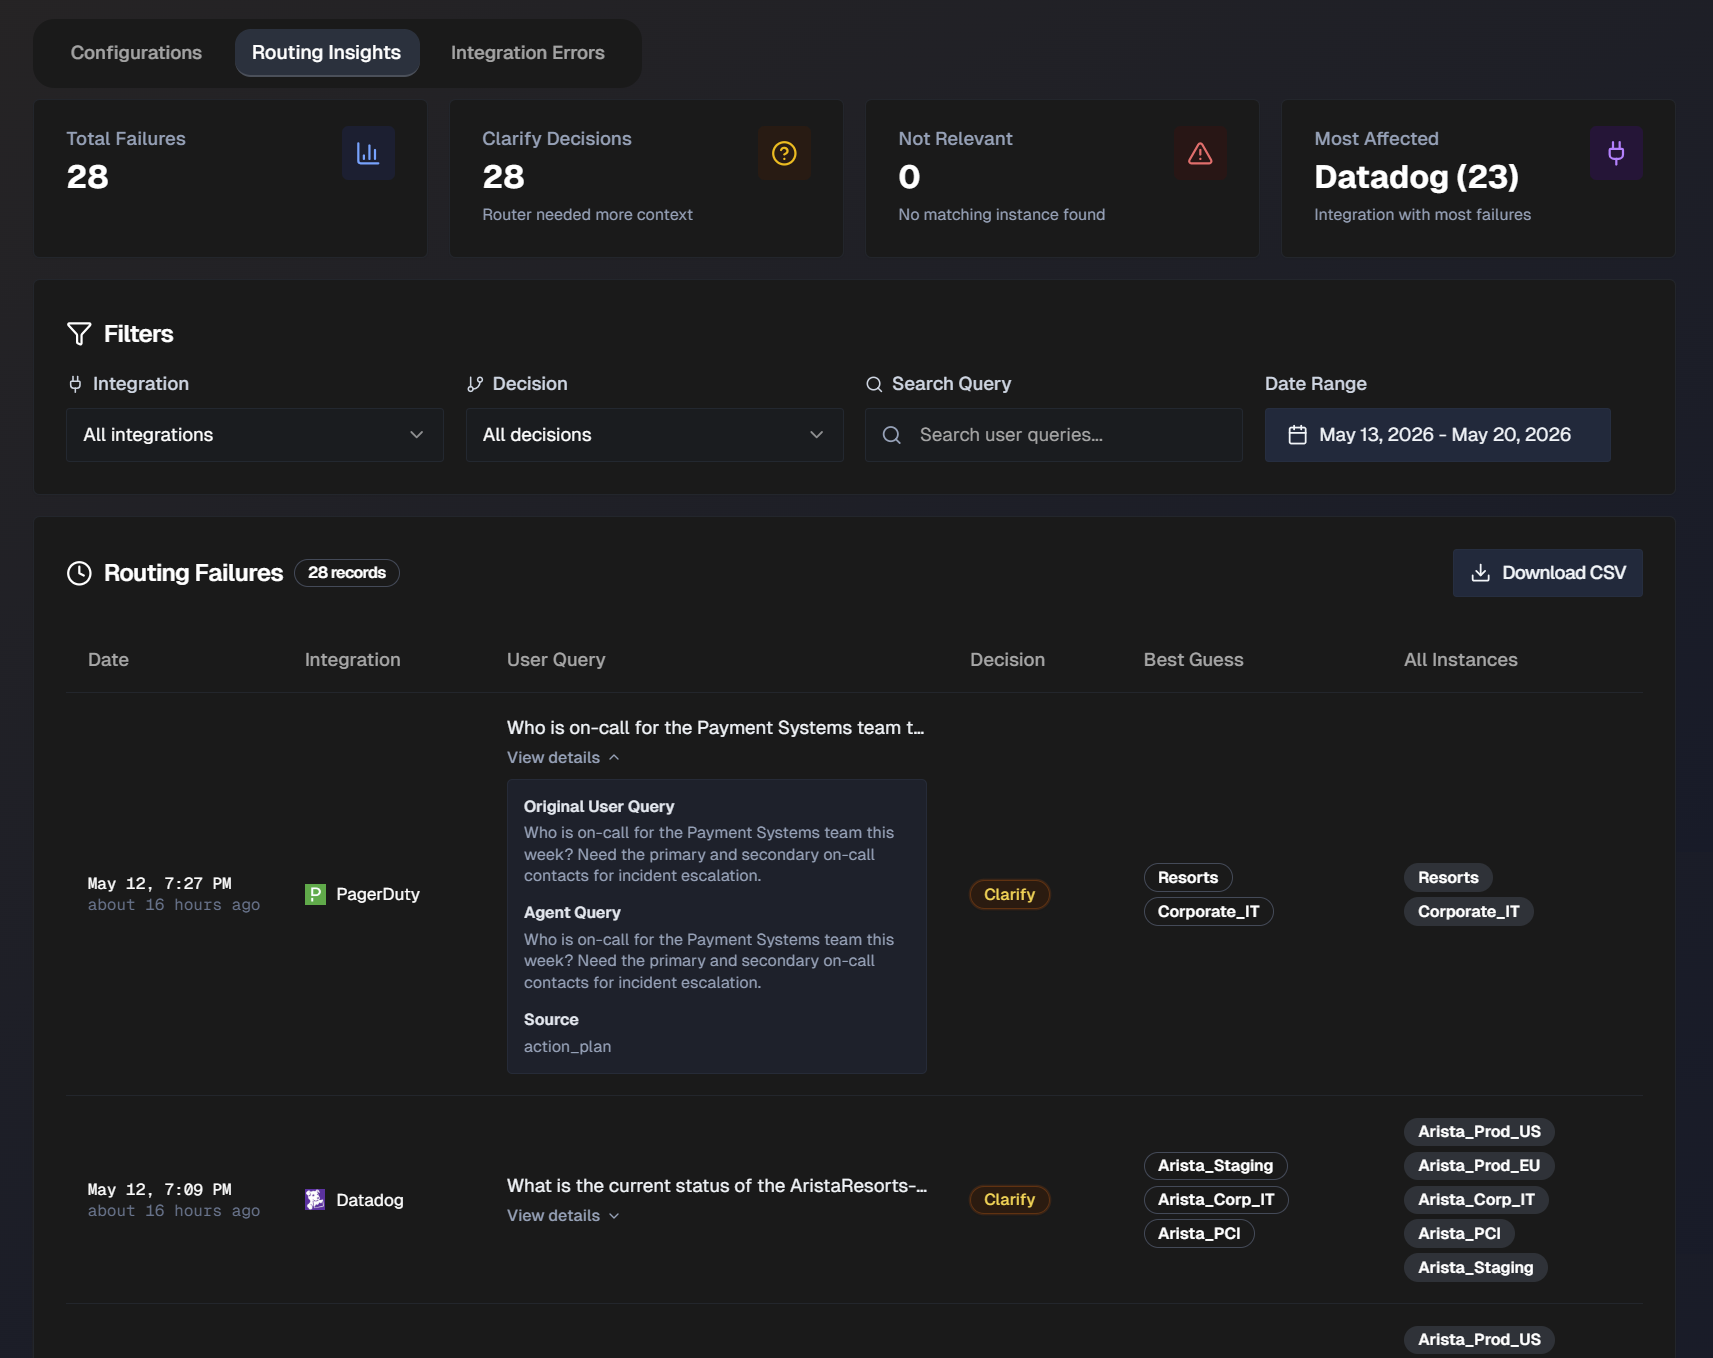
Task: Click Corporate_IT tag under All Instances
Action: (x=1469, y=912)
